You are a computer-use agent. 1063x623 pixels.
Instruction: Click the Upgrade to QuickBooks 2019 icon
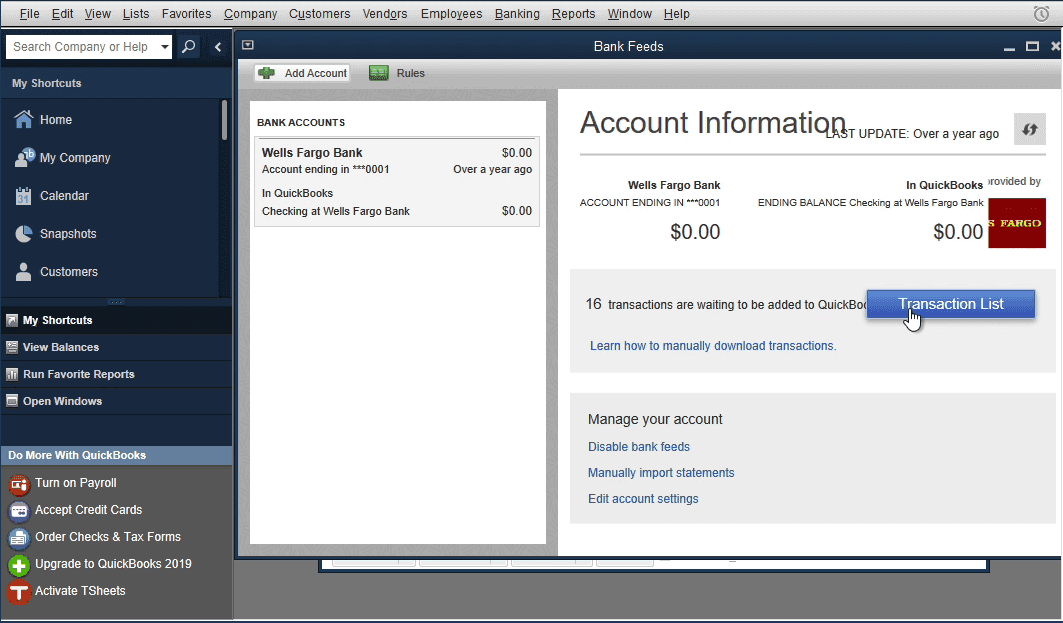[x=19, y=565]
